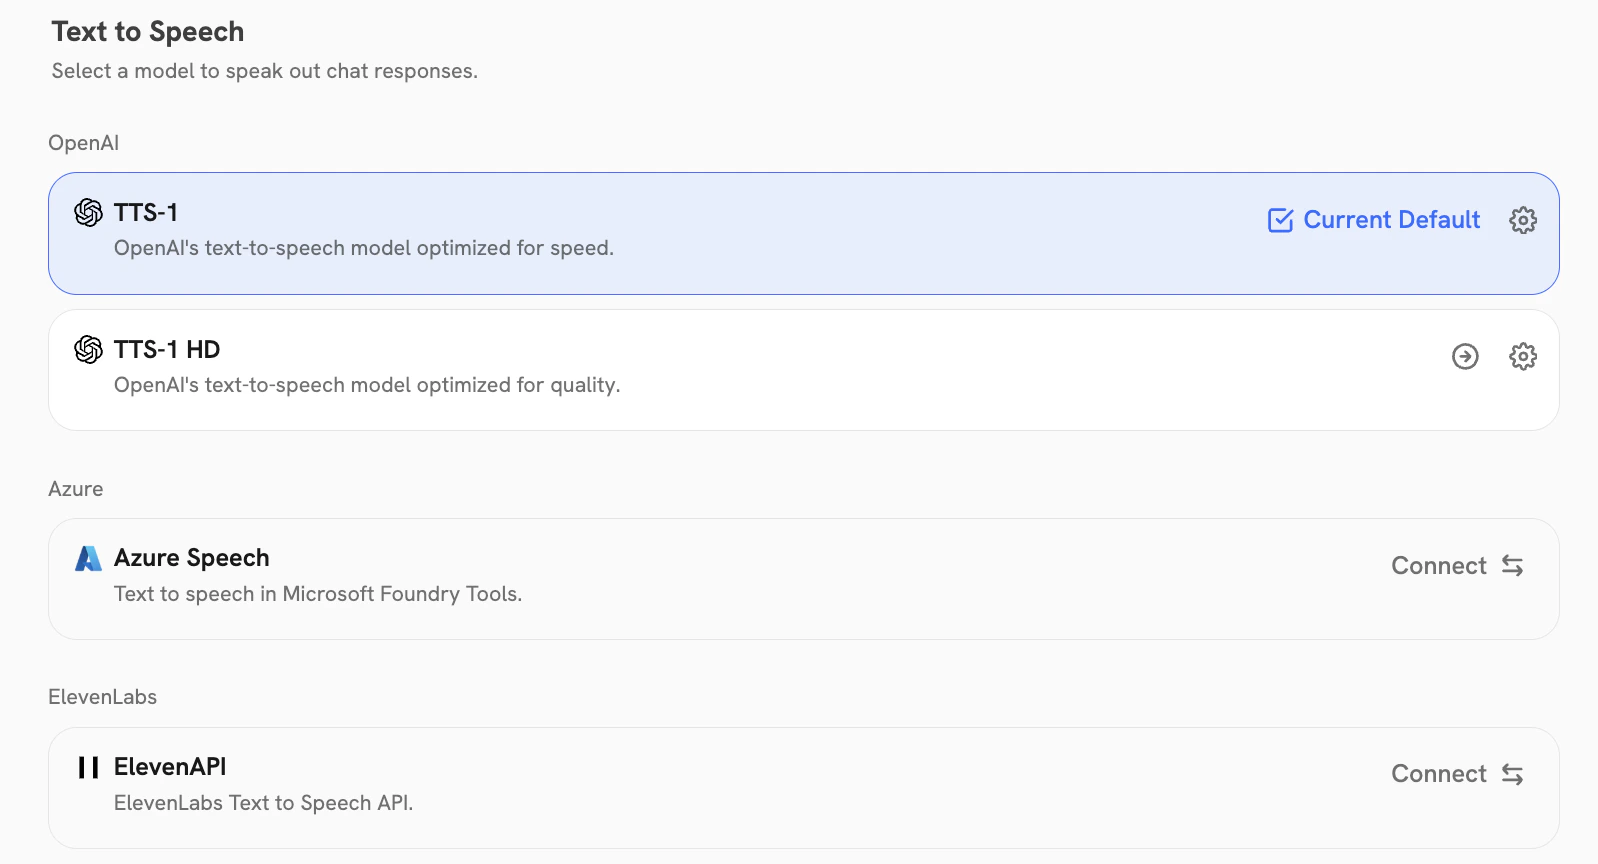1598x864 pixels.
Task: Click the sync icon beside Azure Speech Connect
Action: 1512,566
